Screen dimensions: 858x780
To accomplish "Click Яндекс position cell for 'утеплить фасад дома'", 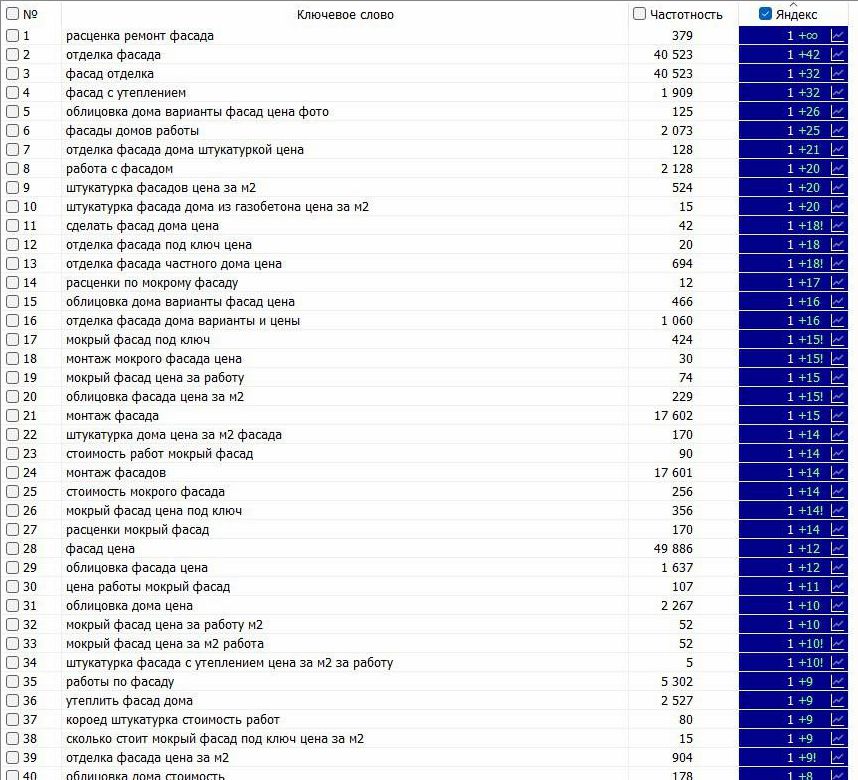I will pos(789,701).
